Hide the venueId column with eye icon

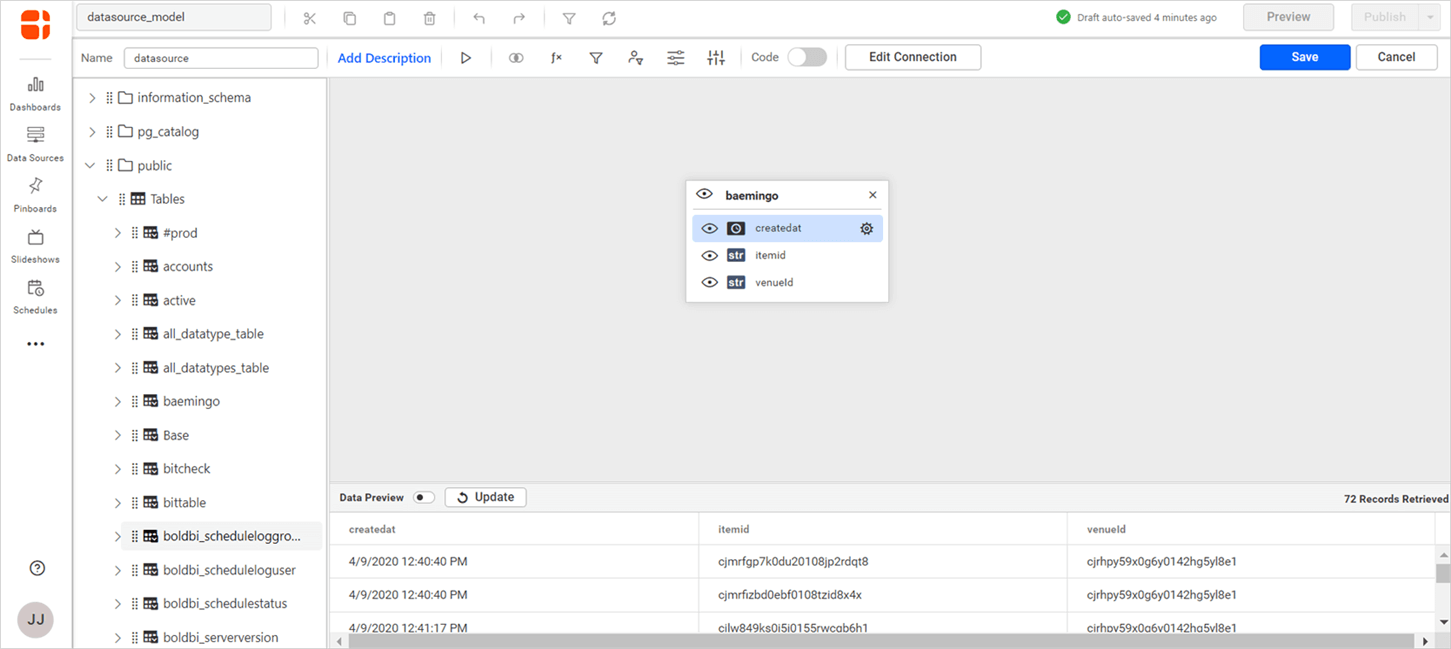[710, 283]
